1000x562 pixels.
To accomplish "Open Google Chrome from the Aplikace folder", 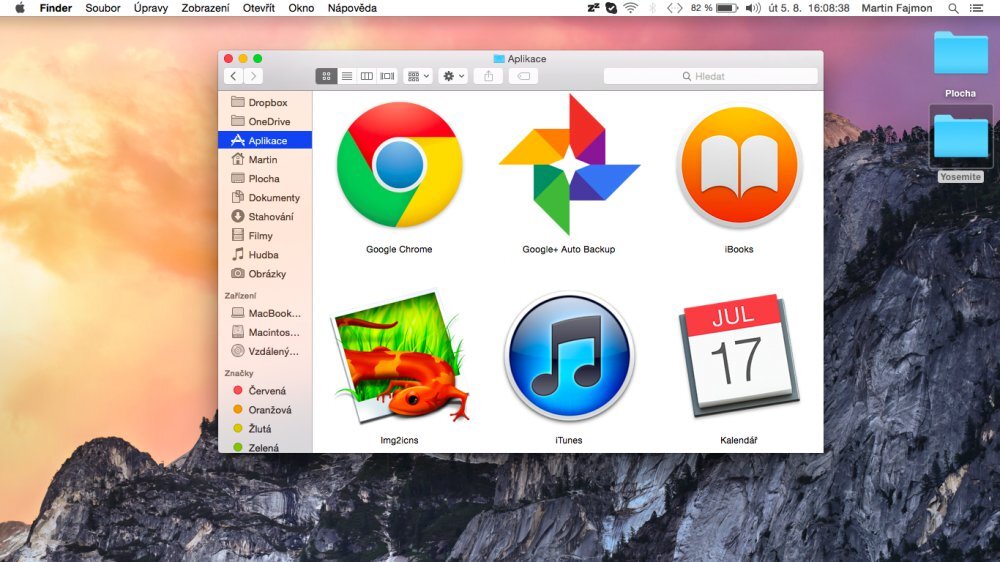I will tap(400, 165).
